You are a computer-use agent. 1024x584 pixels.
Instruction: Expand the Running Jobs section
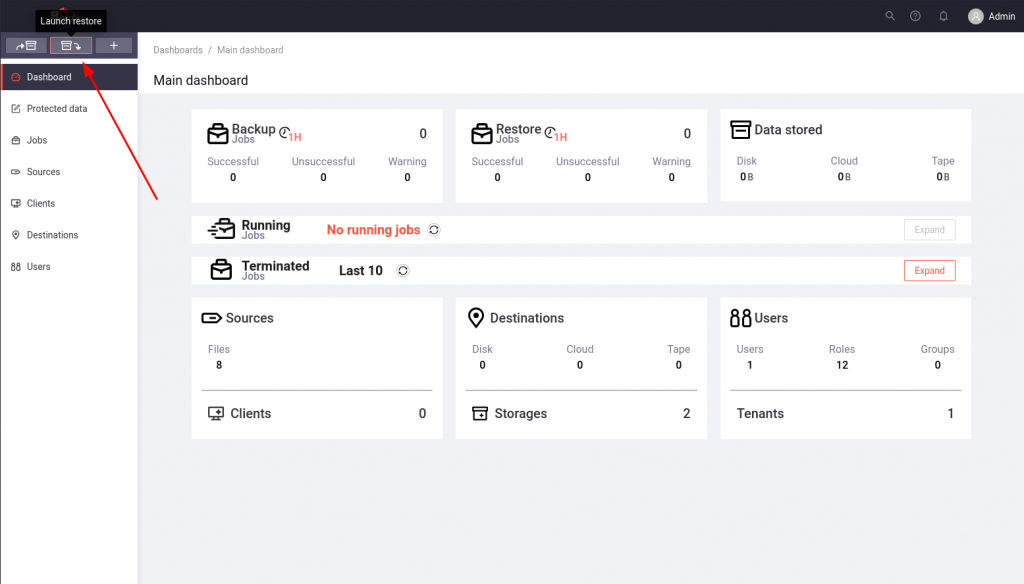(x=929, y=230)
